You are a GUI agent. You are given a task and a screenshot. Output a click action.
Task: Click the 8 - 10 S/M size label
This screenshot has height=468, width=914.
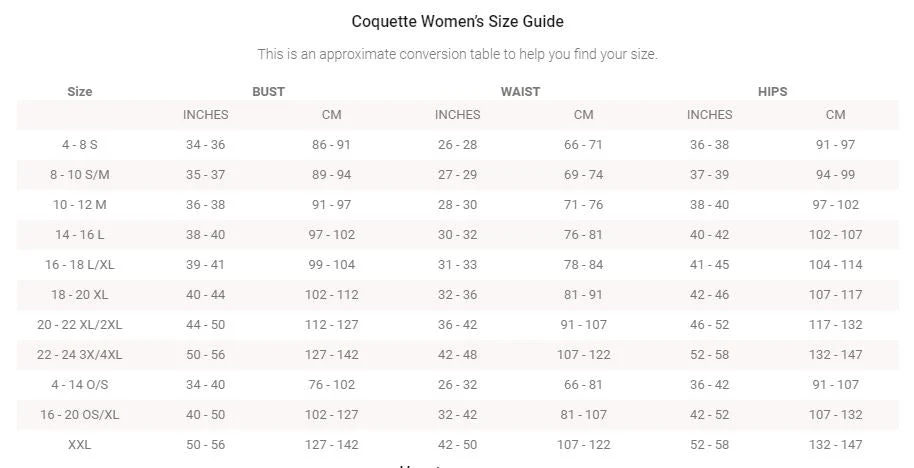click(79, 174)
